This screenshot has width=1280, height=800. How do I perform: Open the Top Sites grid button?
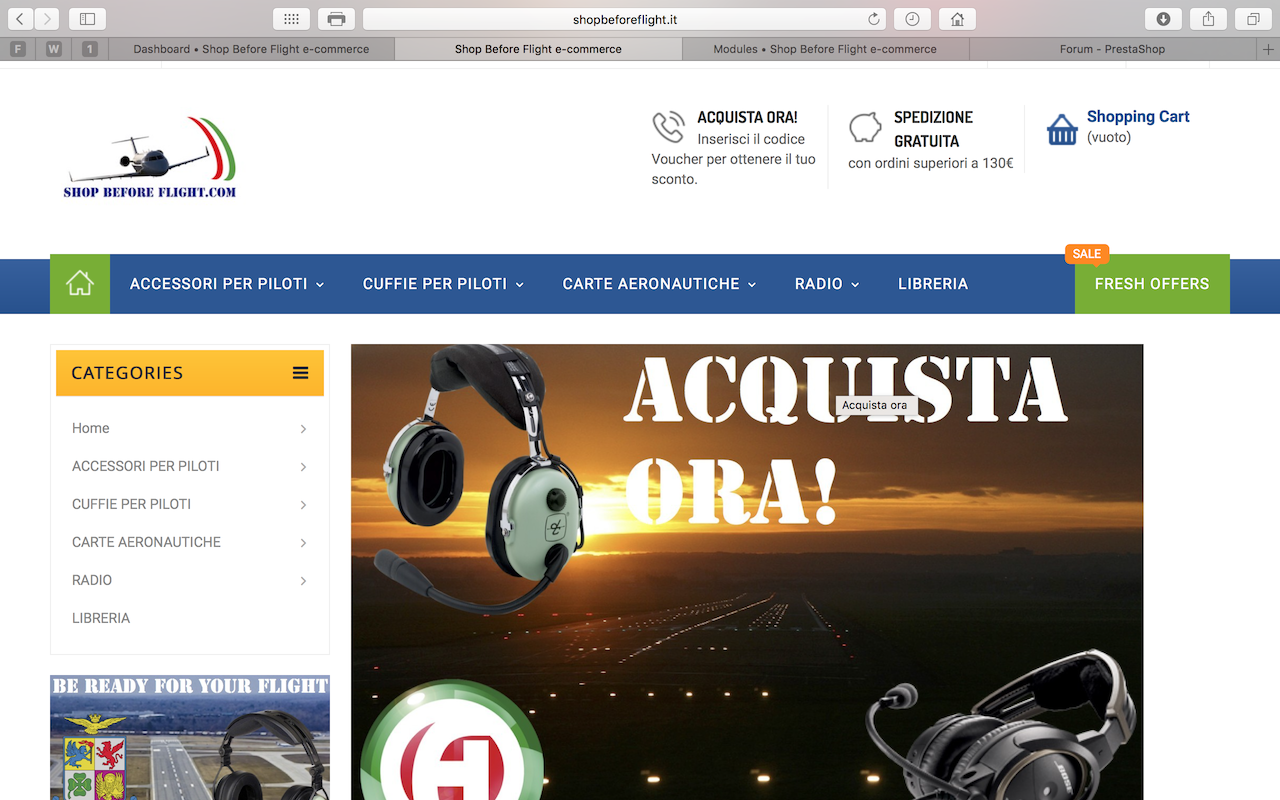point(291,19)
